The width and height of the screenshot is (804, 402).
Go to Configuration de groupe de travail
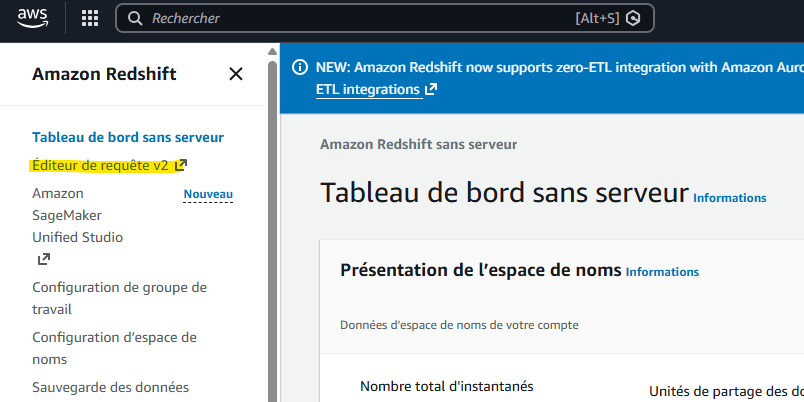point(119,298)
